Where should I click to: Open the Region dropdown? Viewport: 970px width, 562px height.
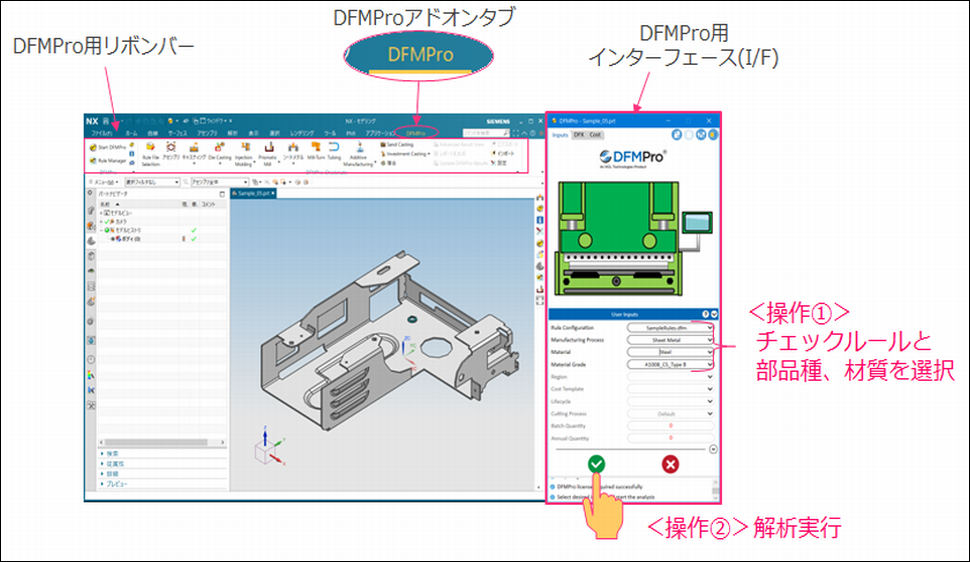[671, 376]
